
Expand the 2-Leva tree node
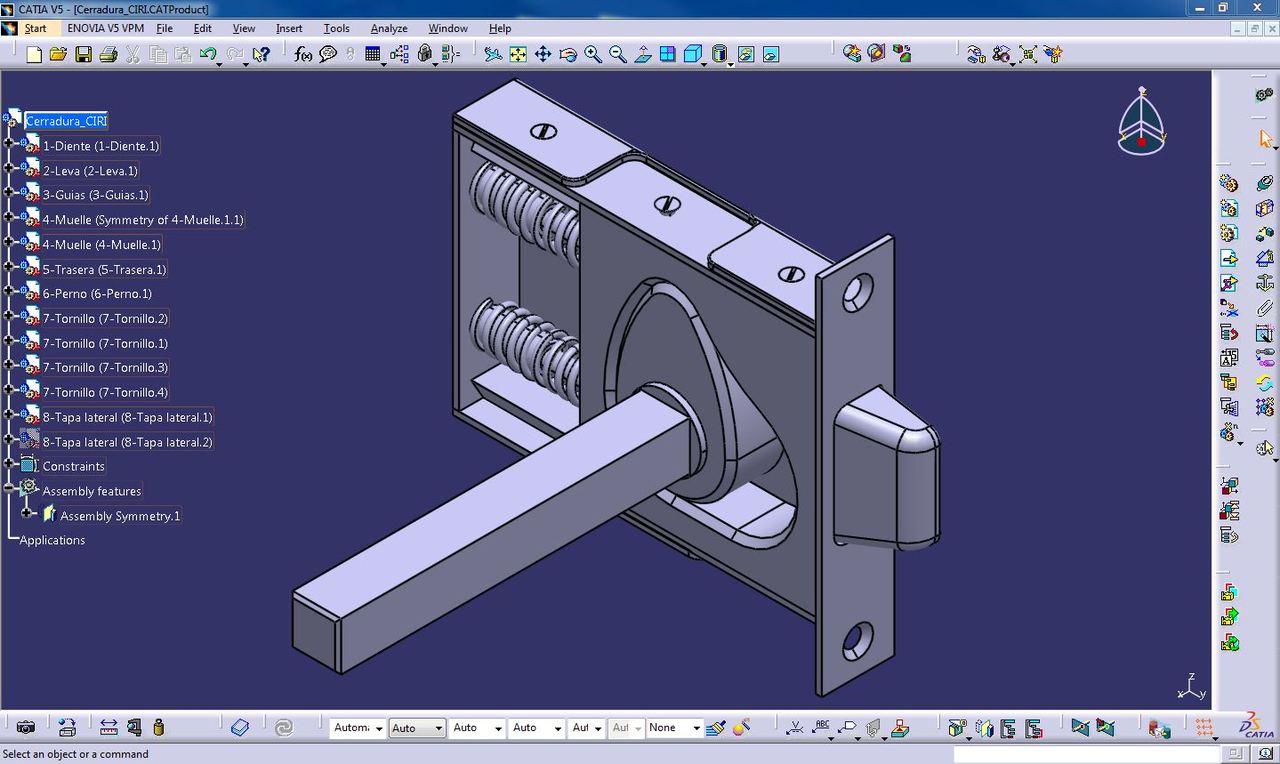[x=9, y=170]
